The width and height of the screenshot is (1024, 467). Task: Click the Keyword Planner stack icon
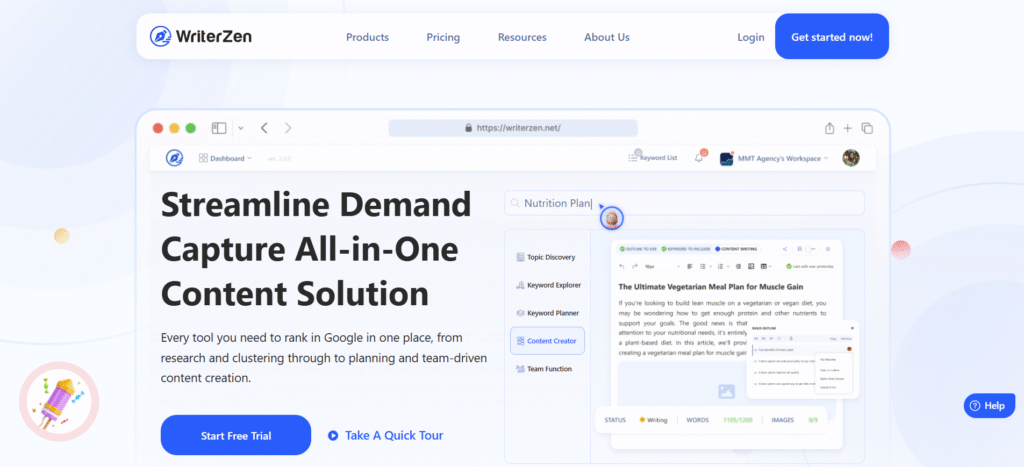coord(520,313)
